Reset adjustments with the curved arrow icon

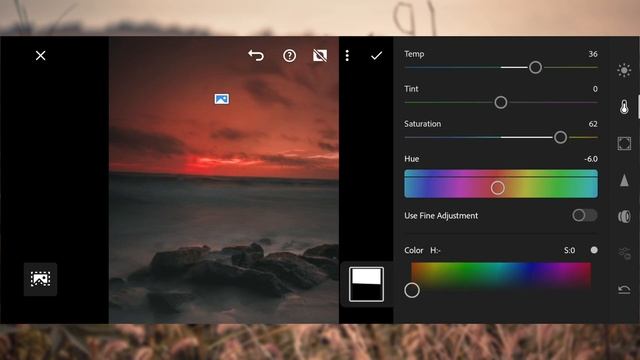coord(624,289)
